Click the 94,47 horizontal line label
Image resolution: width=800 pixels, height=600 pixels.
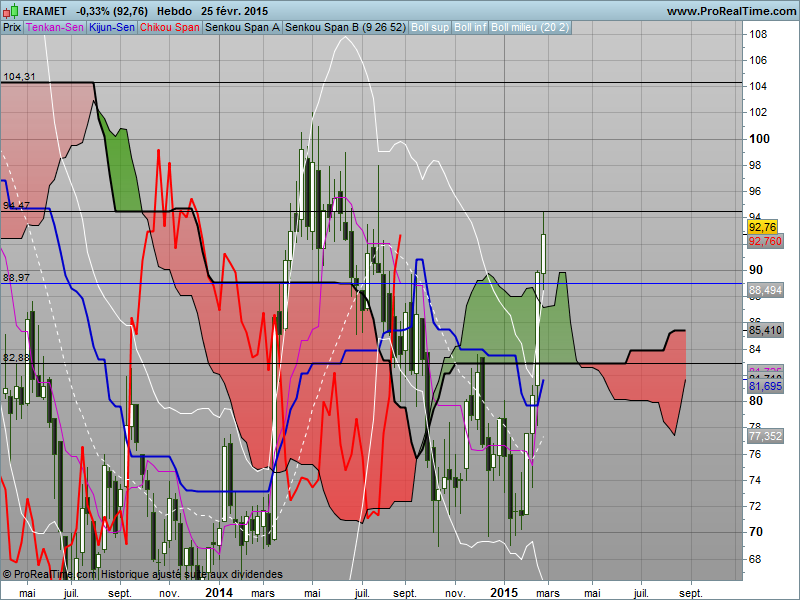pyautogui.click(x=16, y=206)
